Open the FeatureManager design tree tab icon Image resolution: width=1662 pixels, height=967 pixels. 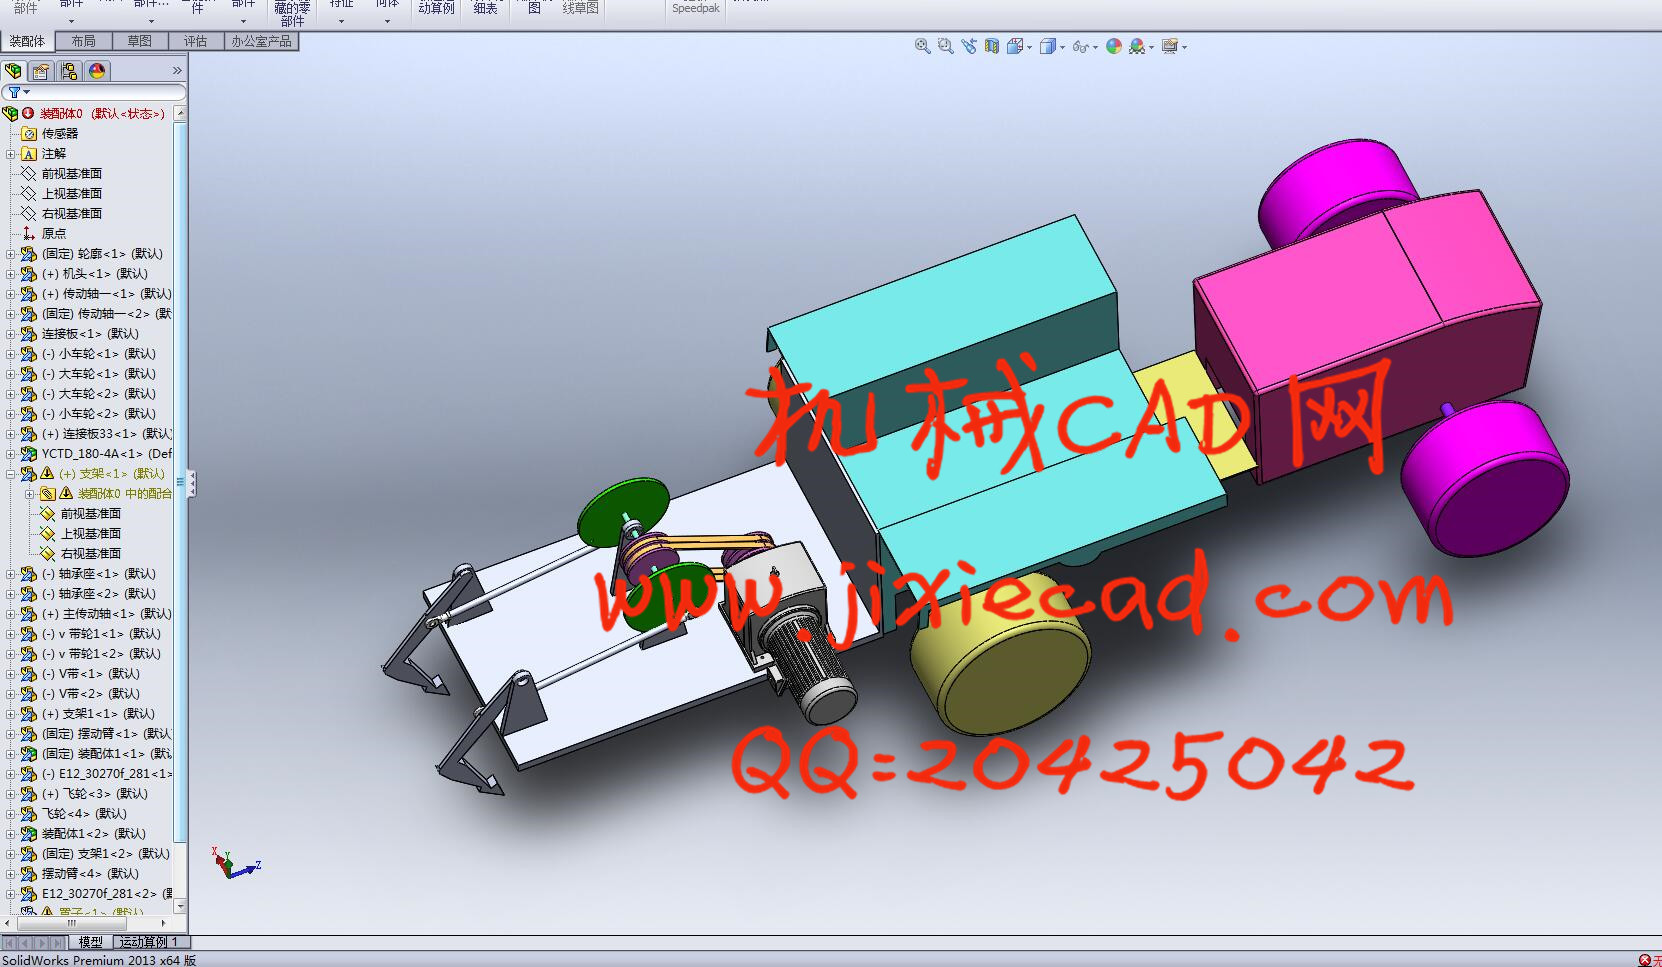click(14, 71)
